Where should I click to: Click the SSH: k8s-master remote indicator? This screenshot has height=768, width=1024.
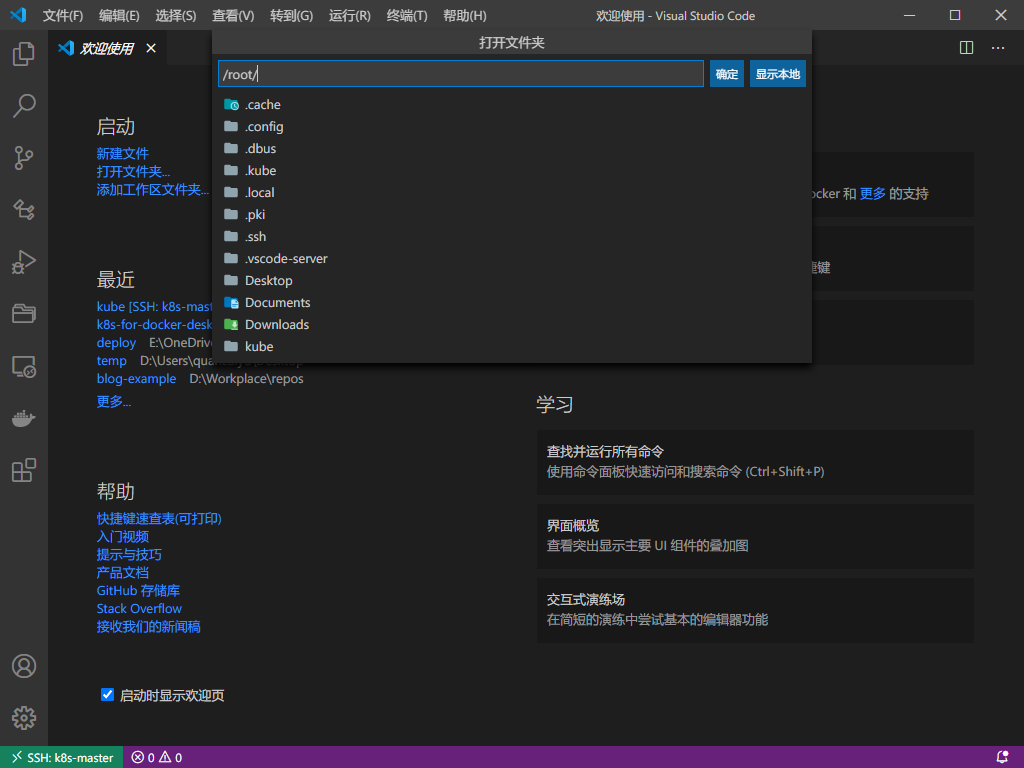(x=62, y=758)
